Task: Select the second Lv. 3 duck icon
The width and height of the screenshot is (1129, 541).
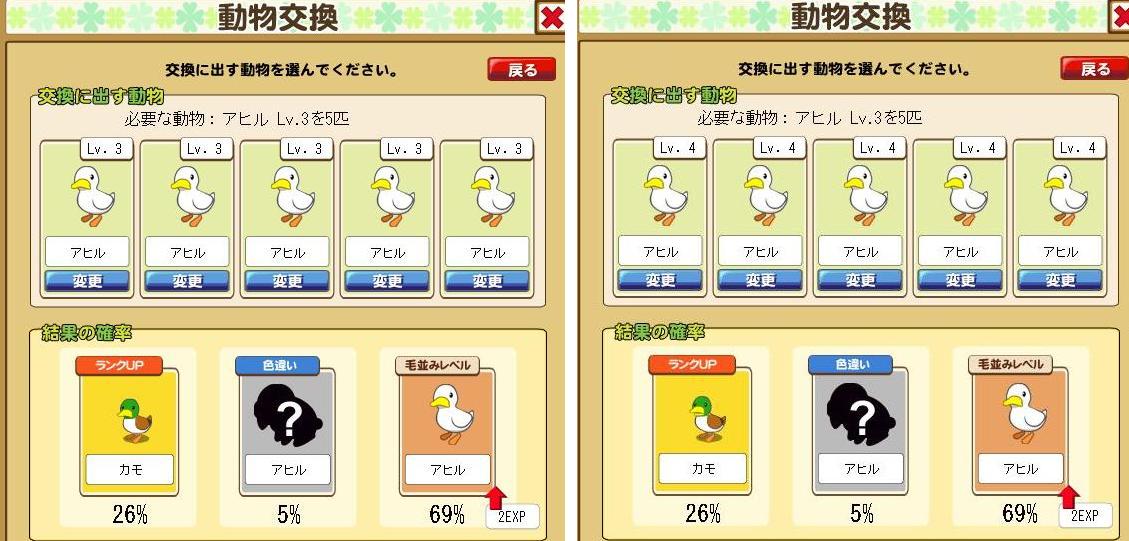Action: click(193, 196)
